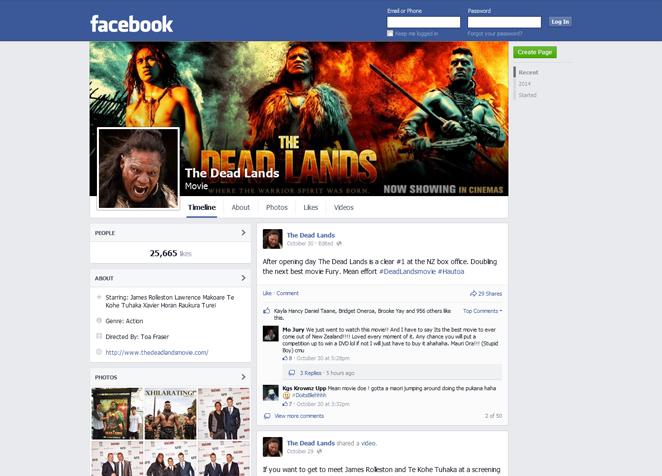Viewport: 662px width, 476px height.
Task: Click the 29 Shares link
Action: [x=490, y=294]
